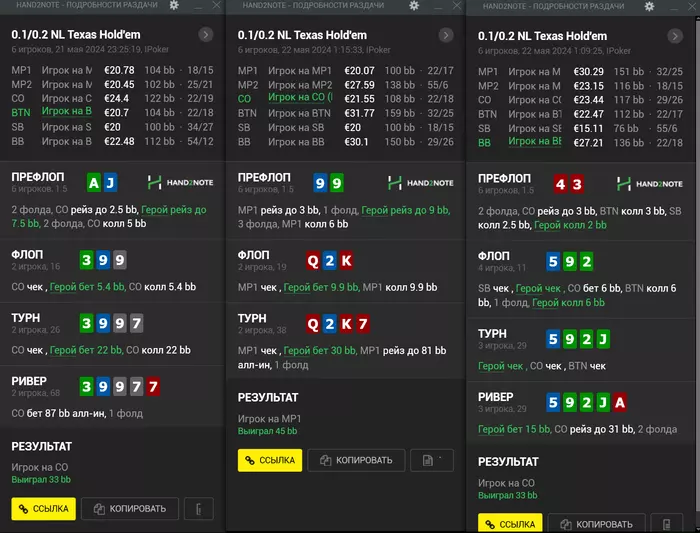Screen dimensions: 700x533
Task: Select the red Ace river card
Action: (620, 403)
